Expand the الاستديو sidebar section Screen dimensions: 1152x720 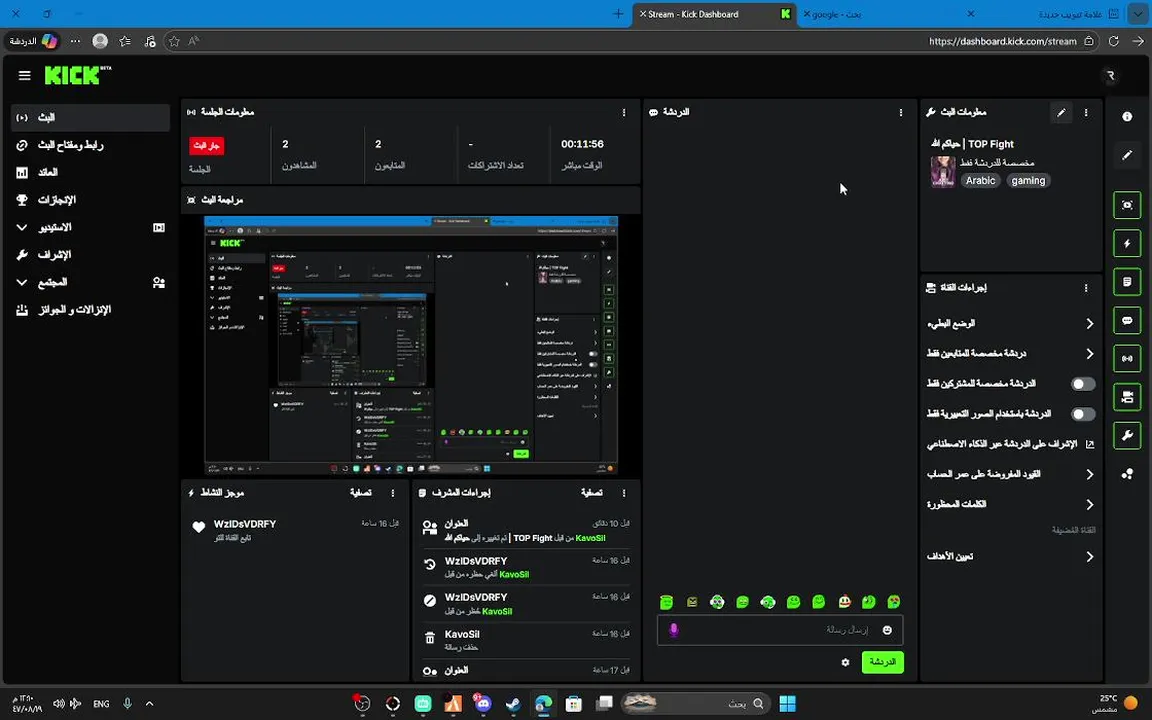point(90,228)
